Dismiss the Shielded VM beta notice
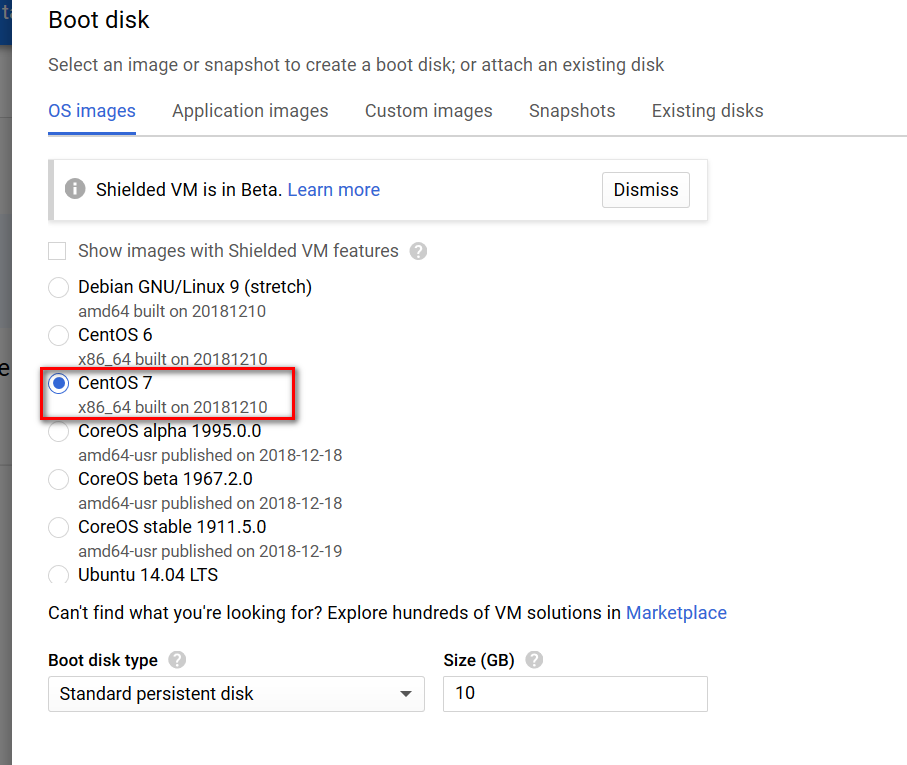This screenshot has width=907, height=765. click(x=645, y=190)
